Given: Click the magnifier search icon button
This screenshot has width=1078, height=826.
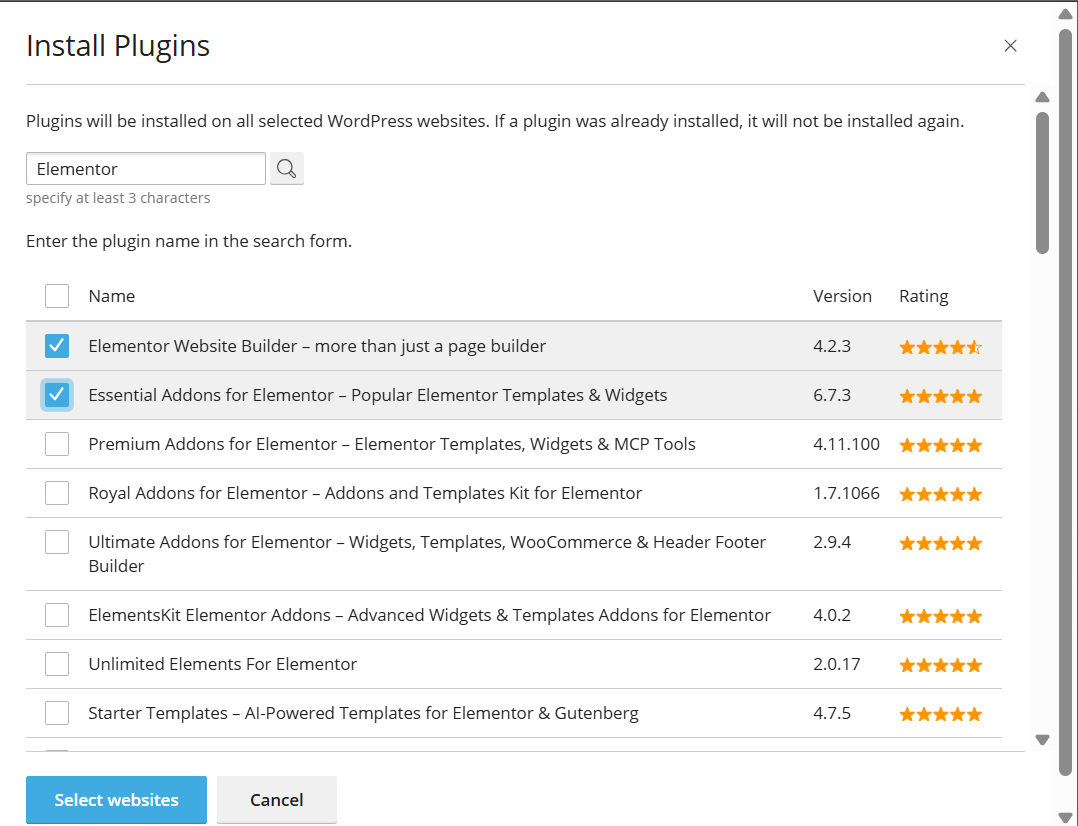Looking at the screenshot, I should click(x=287, y=169).
